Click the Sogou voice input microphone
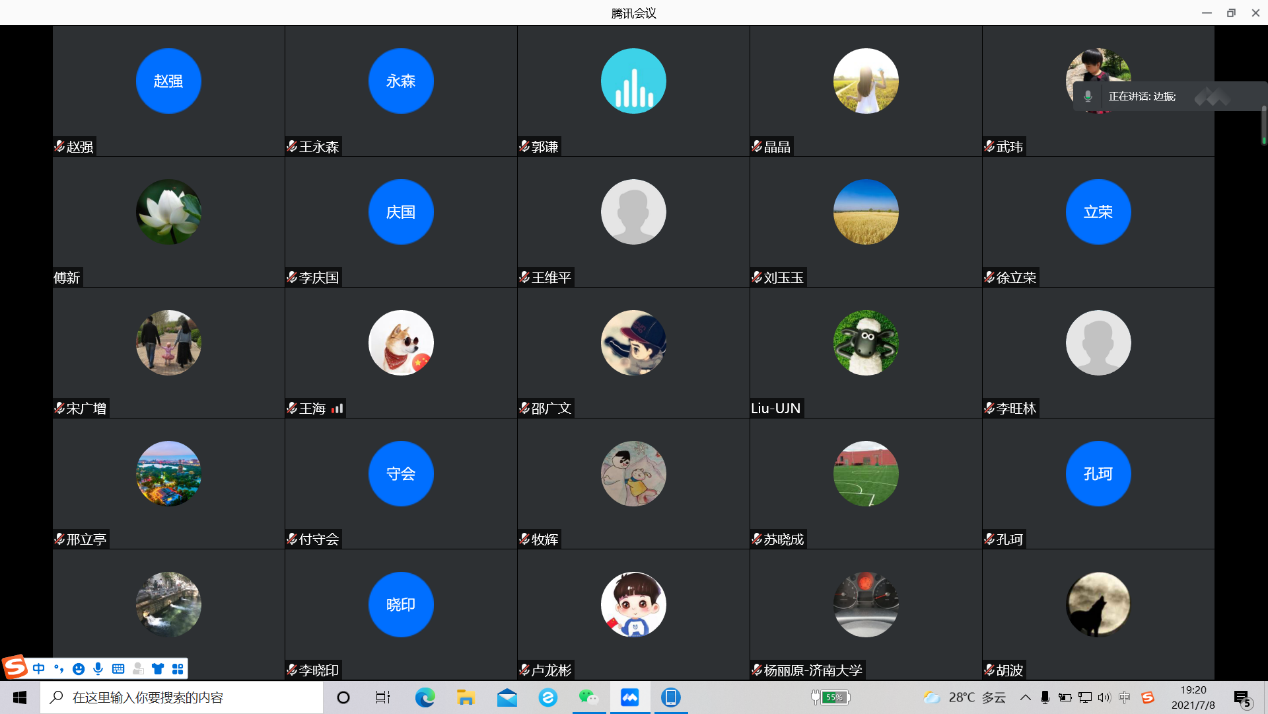Image resolution: width=1268 pixels, height=714 pixels. tap(98, 668)
